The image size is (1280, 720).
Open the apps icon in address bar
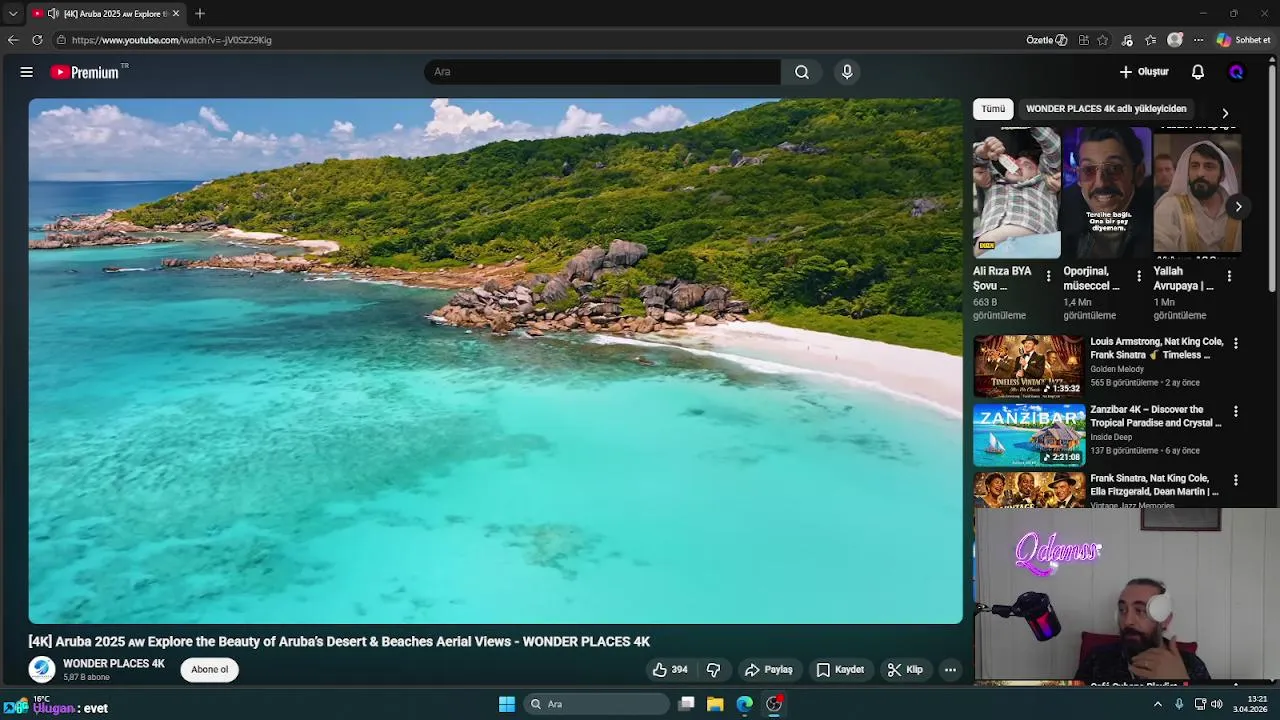click(1083, 40)
